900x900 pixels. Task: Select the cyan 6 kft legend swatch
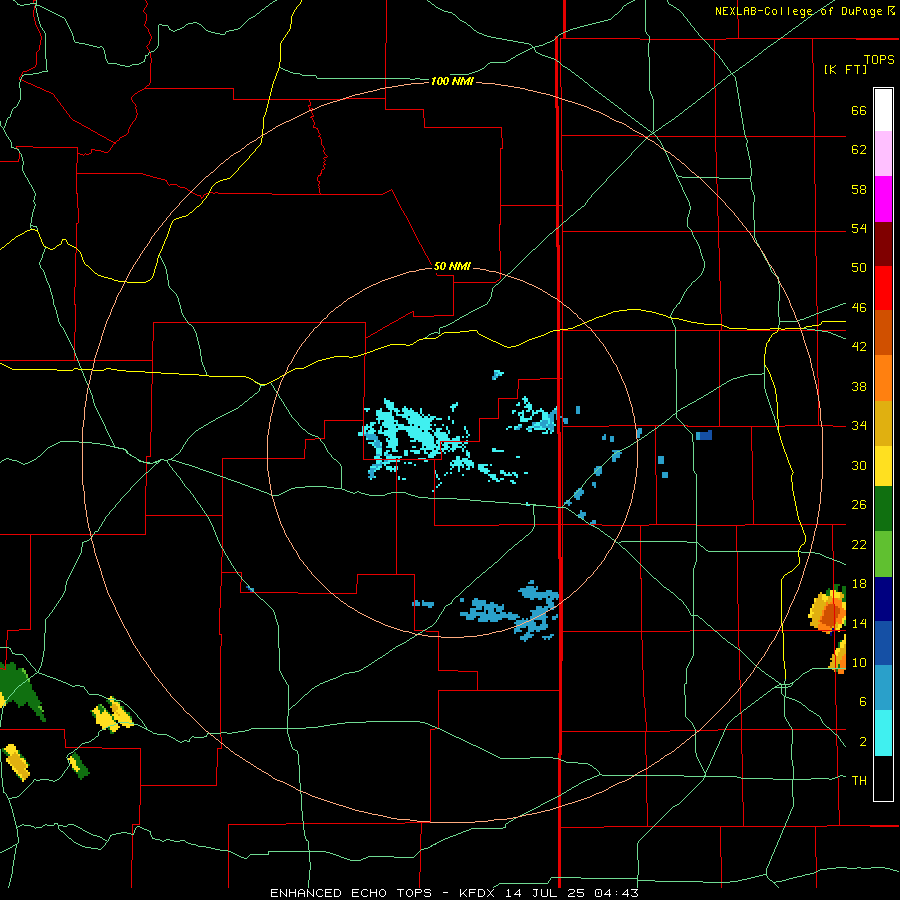click(x=883, y=733)
